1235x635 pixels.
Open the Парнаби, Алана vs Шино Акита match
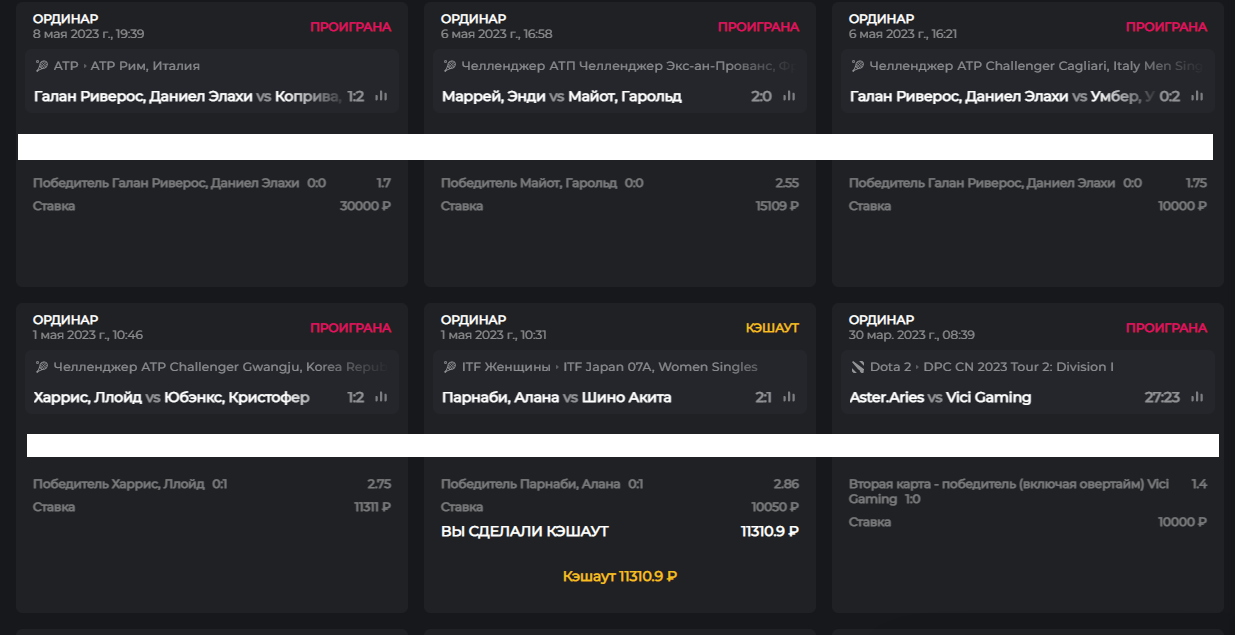click(x=556, y=398)
